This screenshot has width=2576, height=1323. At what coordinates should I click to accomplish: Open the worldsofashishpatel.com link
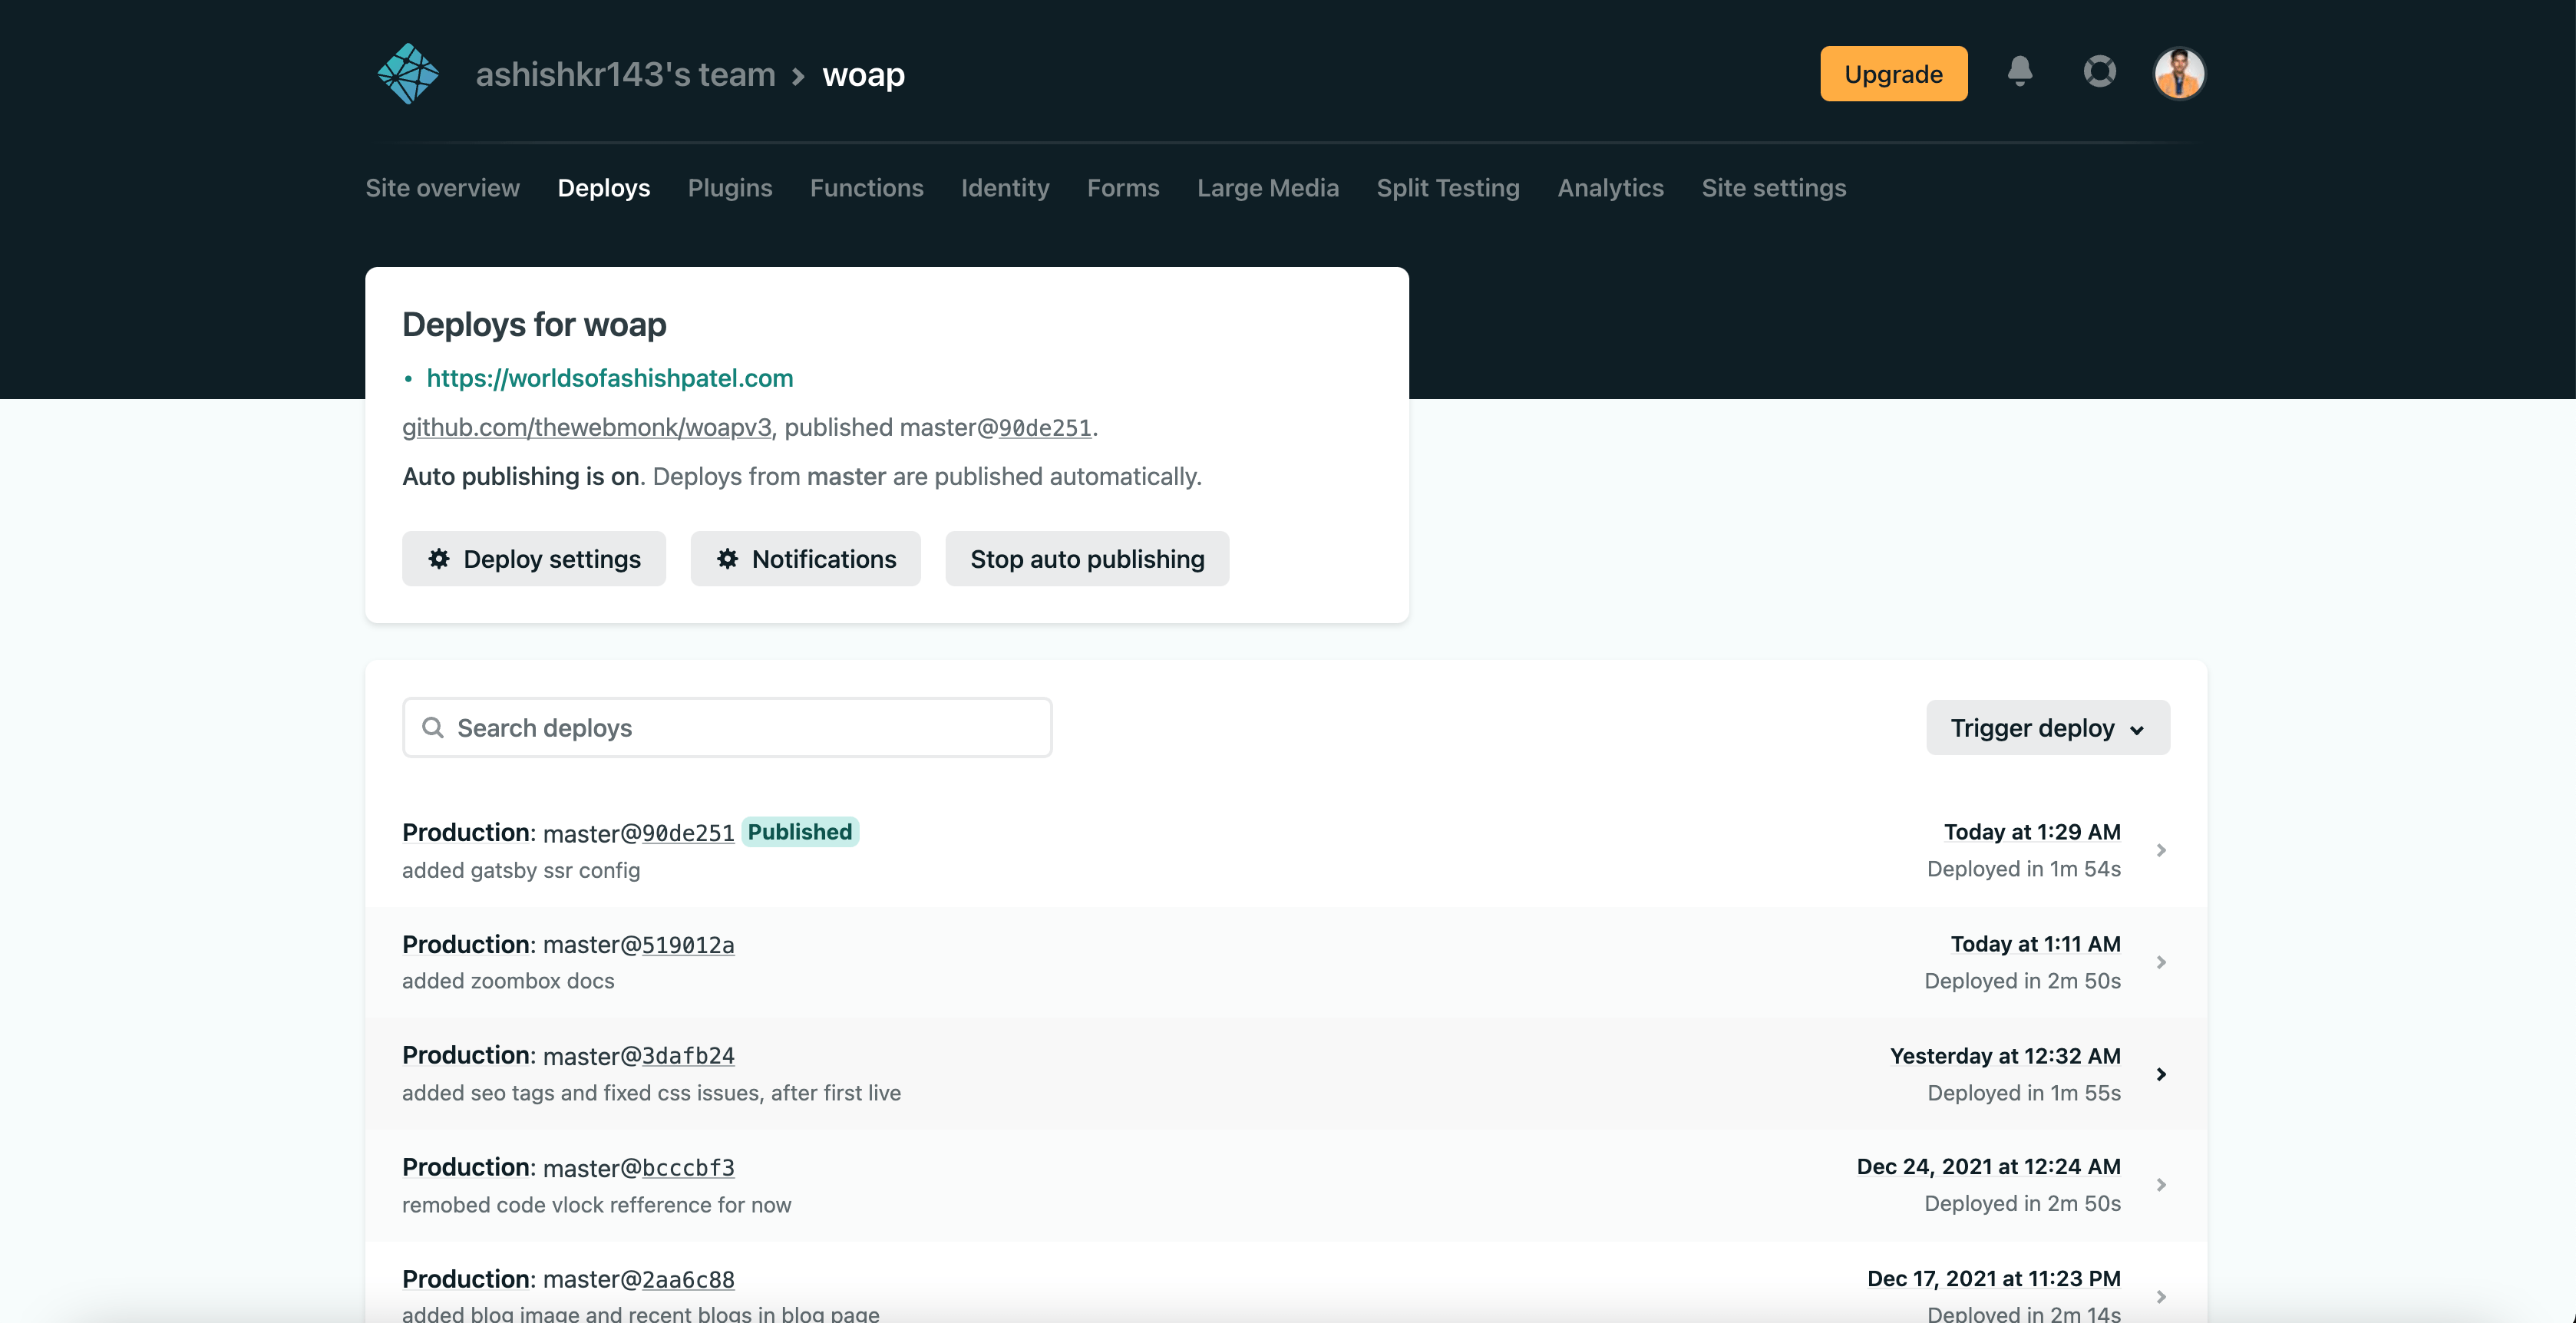click(x=609, y=378)
